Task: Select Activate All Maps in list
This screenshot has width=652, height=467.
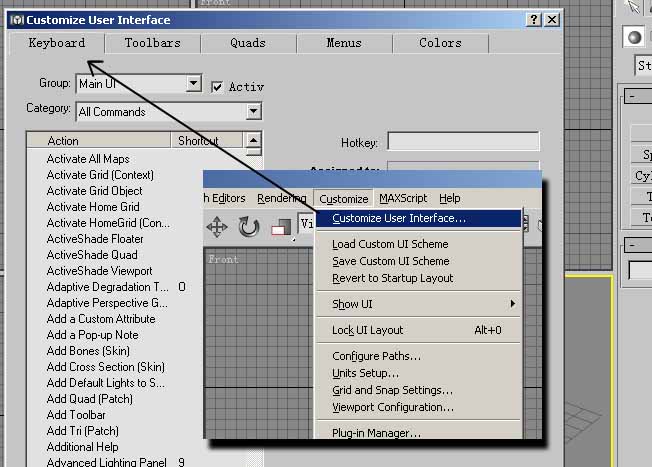Action: pyautogui.click(x=88, y=159)
